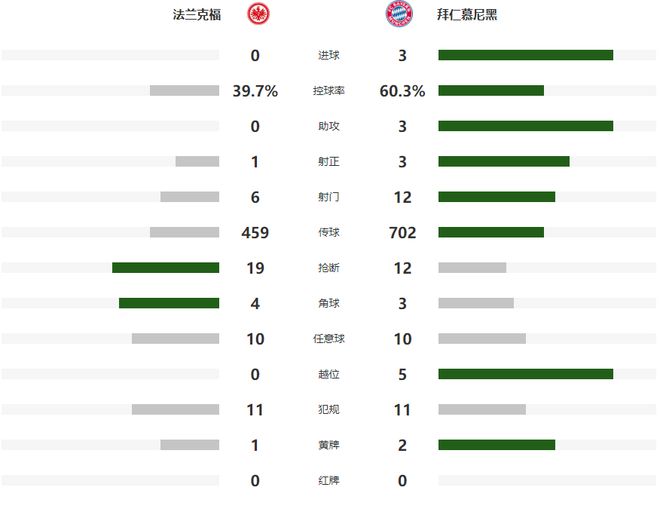Image resolution: width=660 pixels, height=524 pixels.
Task: Click Frankfurt's green 角球 bar
Action: coord(169,303)
